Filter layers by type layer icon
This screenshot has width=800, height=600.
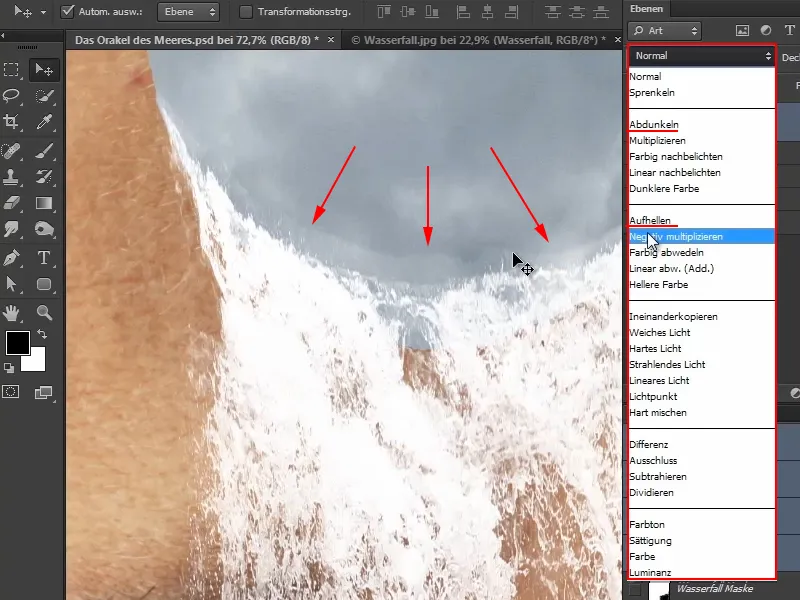[x=789, y=31]
